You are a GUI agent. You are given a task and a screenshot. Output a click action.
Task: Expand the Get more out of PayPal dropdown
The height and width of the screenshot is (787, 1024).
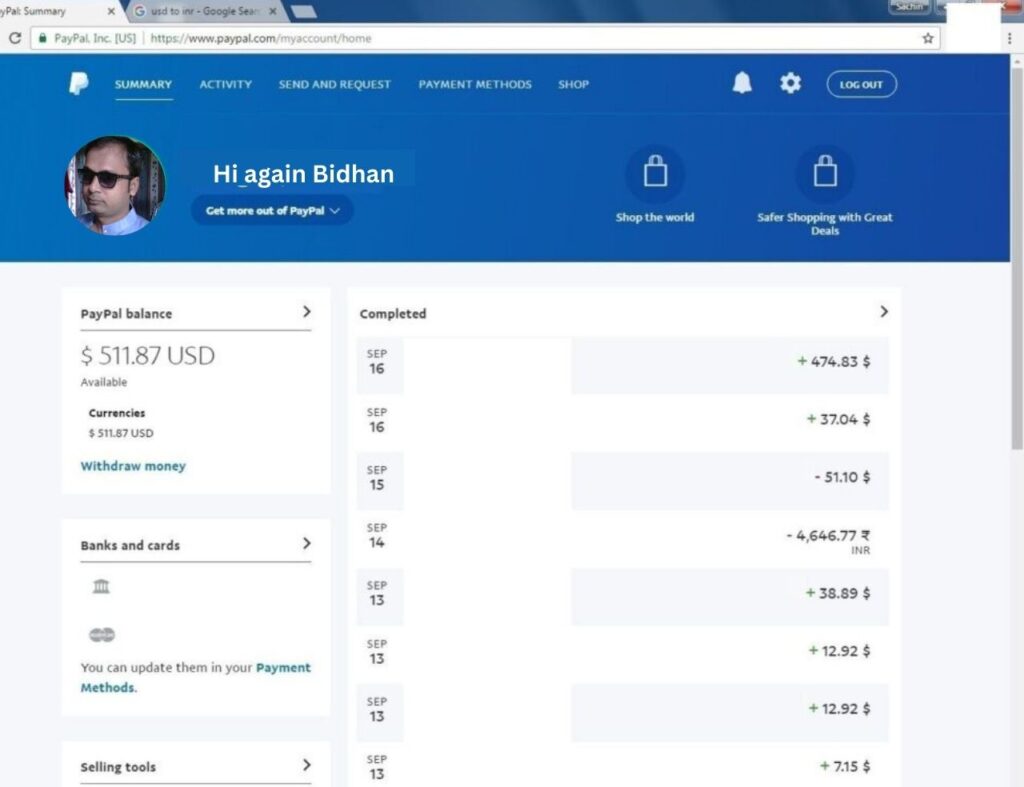coord(272,211)
